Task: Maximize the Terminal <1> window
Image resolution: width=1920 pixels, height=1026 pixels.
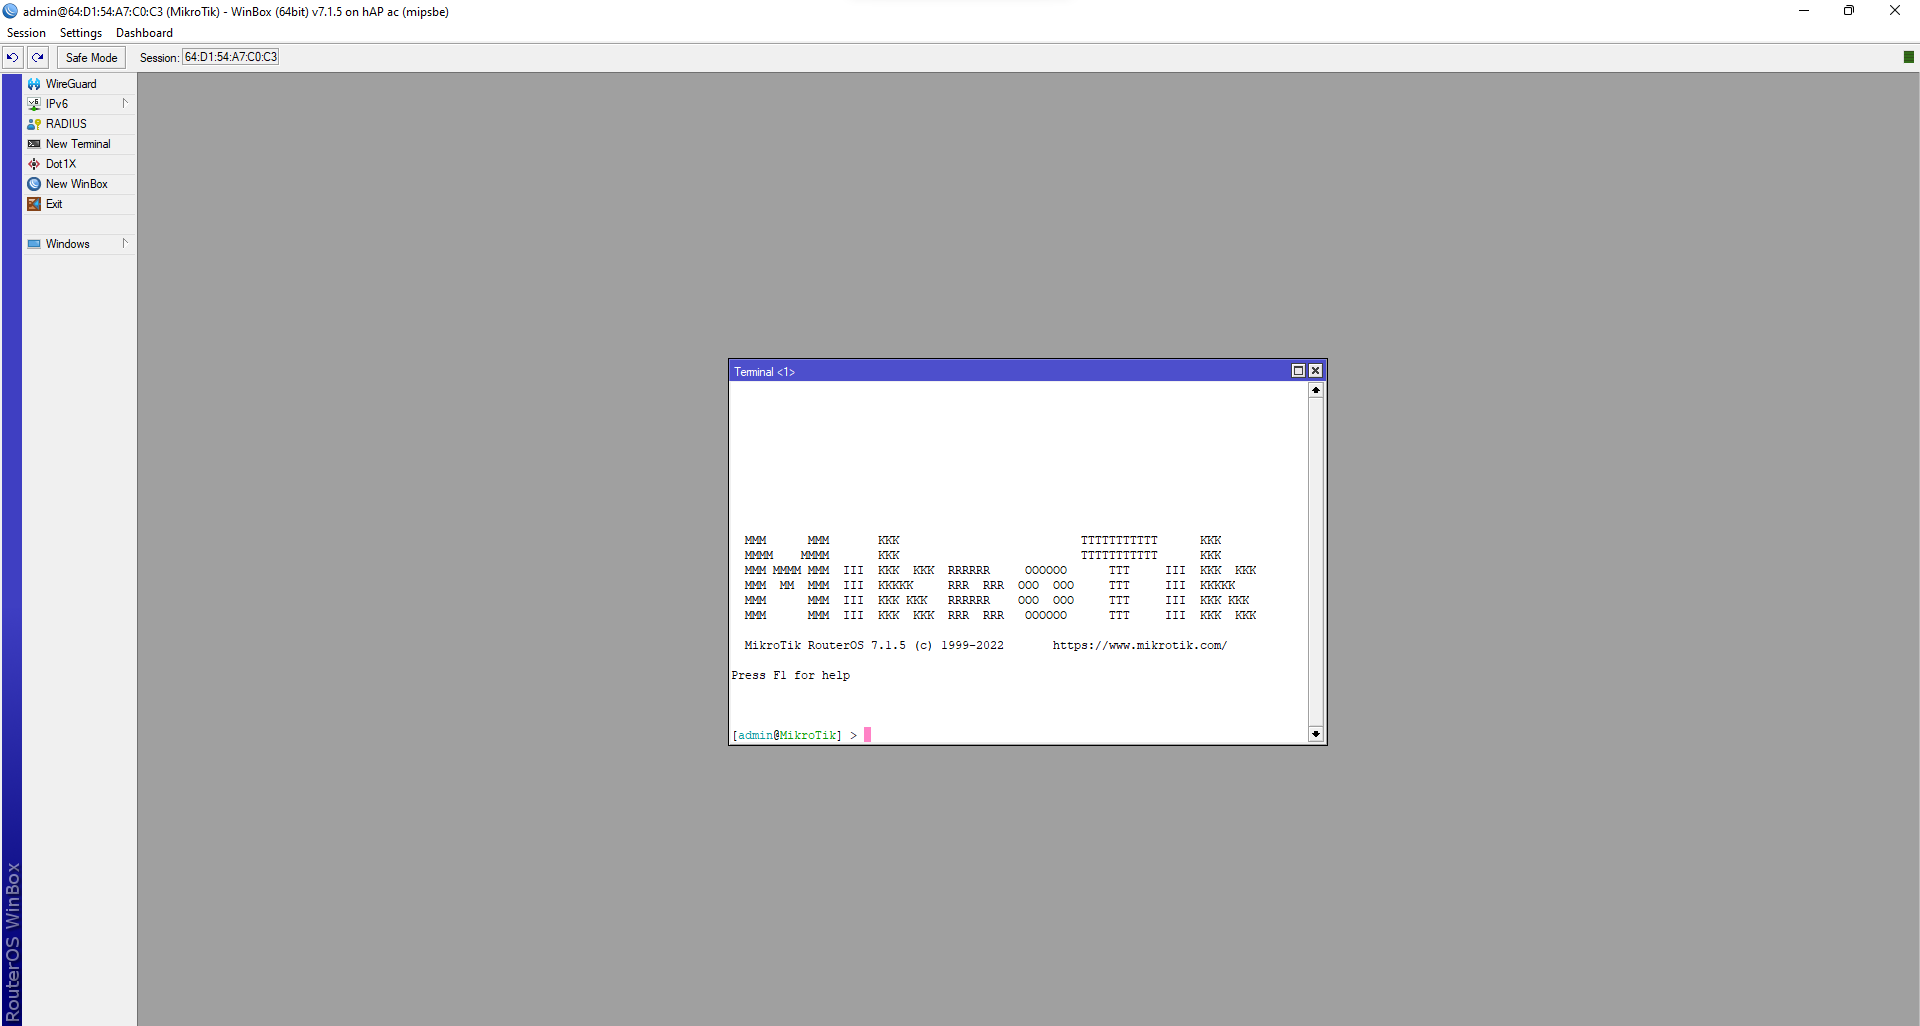Action: coord(1298,371)
